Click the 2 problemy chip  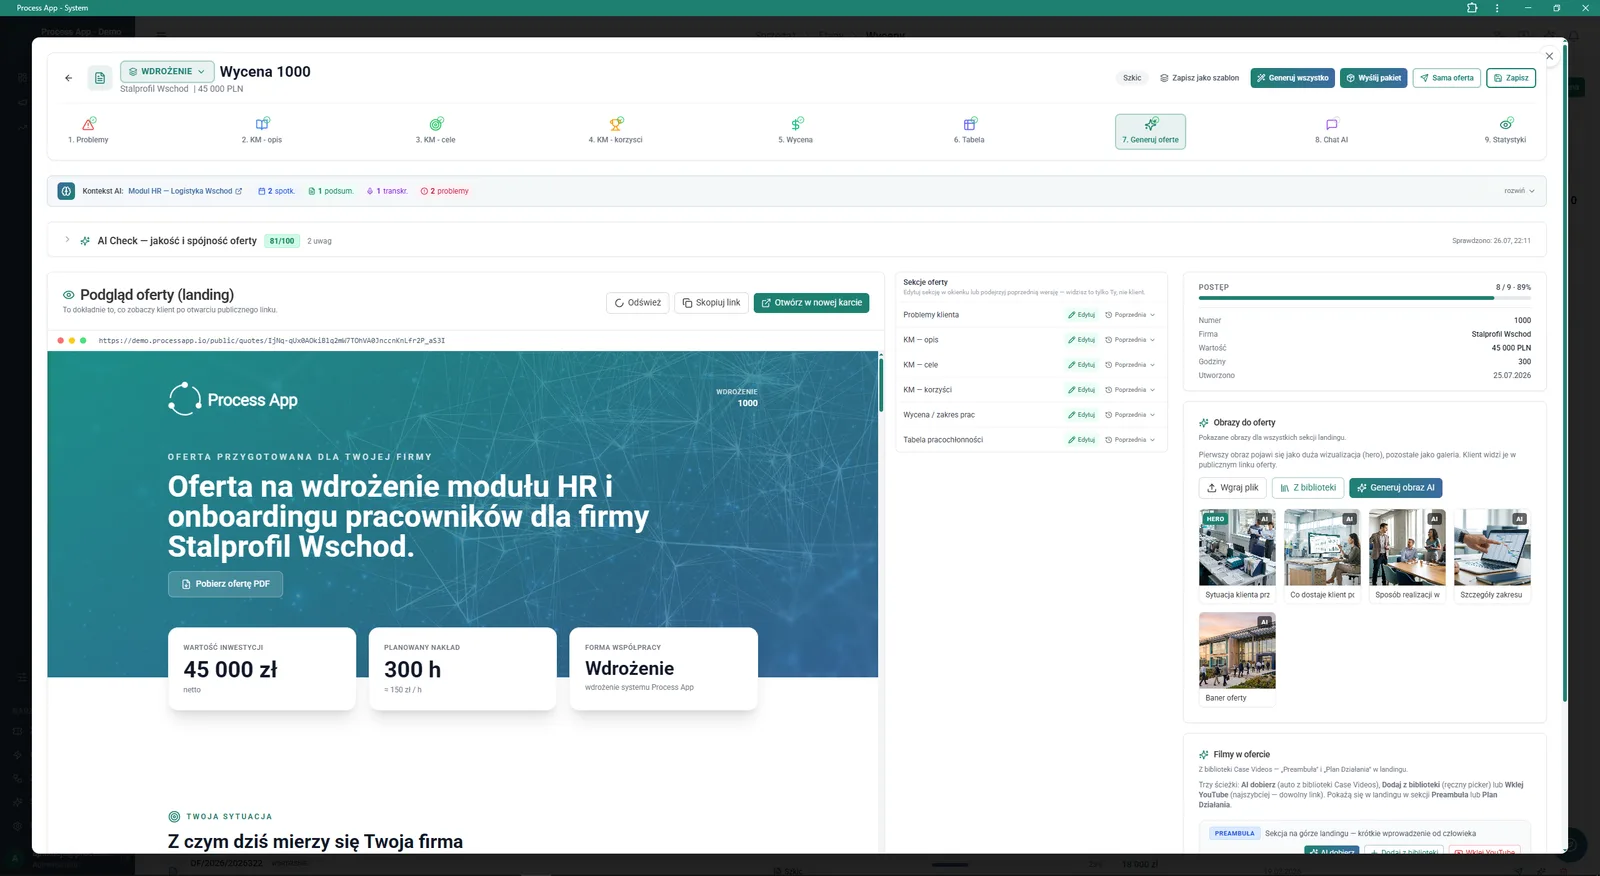point(445,191)
